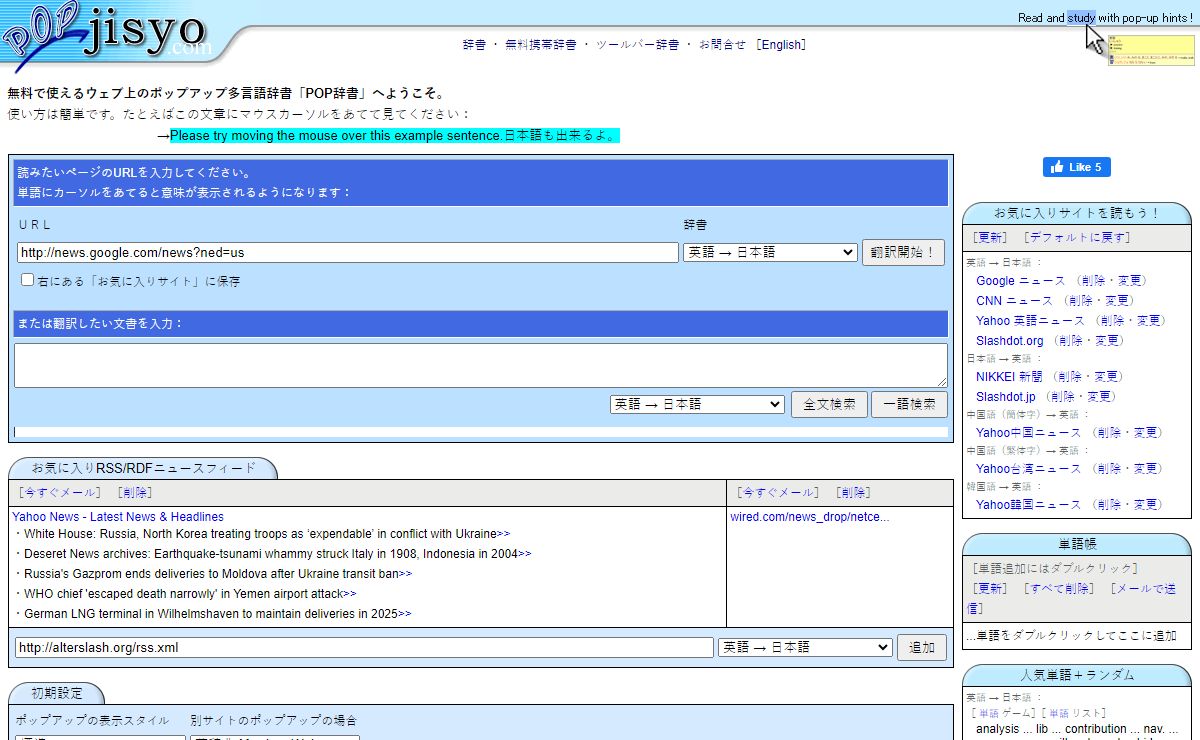Click the Facebook Like button

click(x=1076, y=167)
